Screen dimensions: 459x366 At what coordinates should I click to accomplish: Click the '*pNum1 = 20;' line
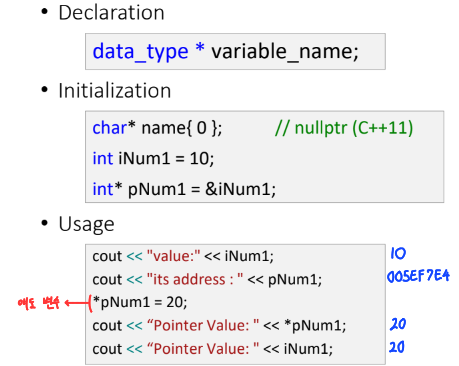(x=140, y=302)
